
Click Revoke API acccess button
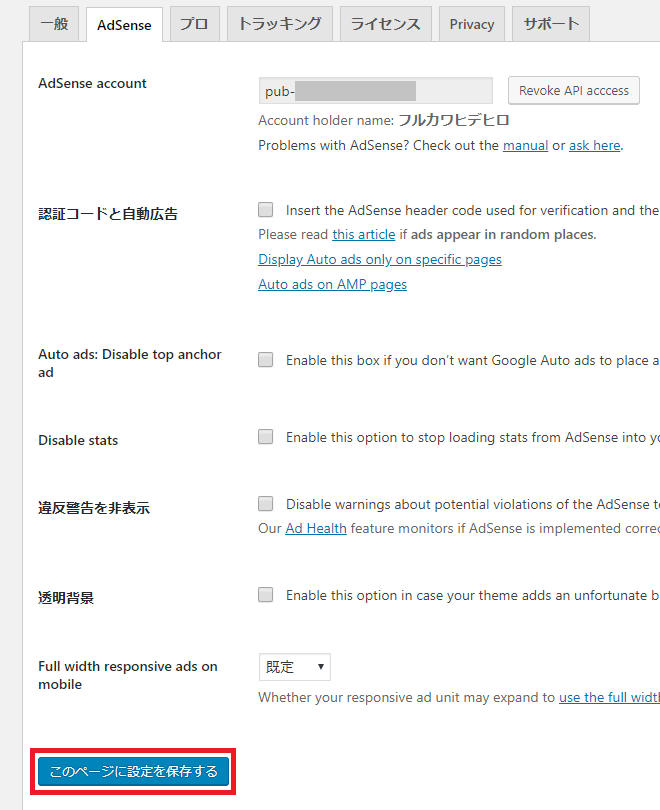pos(574,90)
